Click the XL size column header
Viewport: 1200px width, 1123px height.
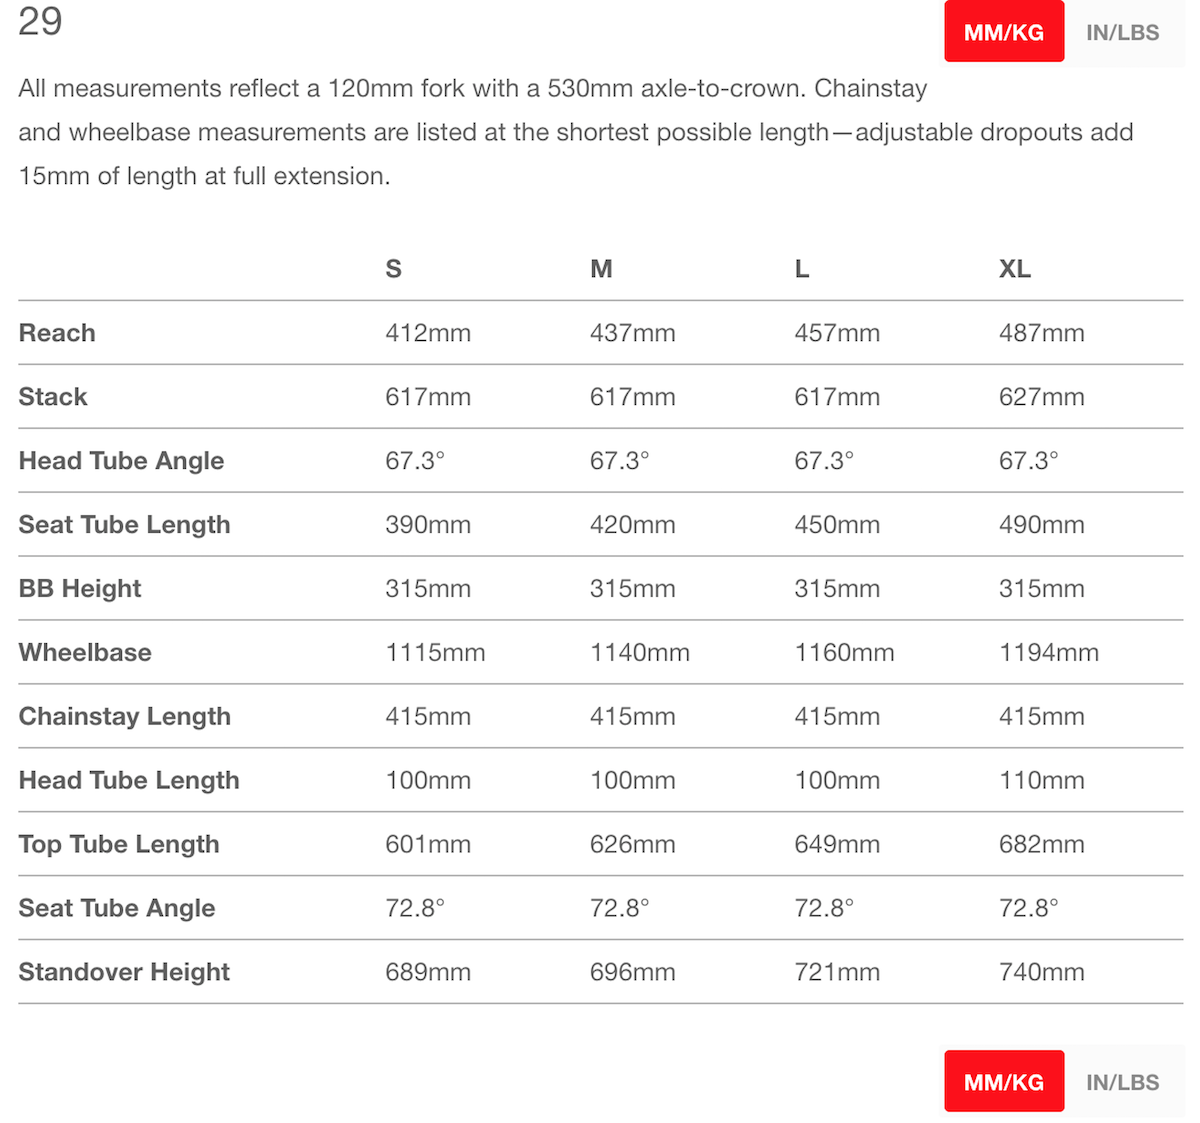tap(1015, 269)
